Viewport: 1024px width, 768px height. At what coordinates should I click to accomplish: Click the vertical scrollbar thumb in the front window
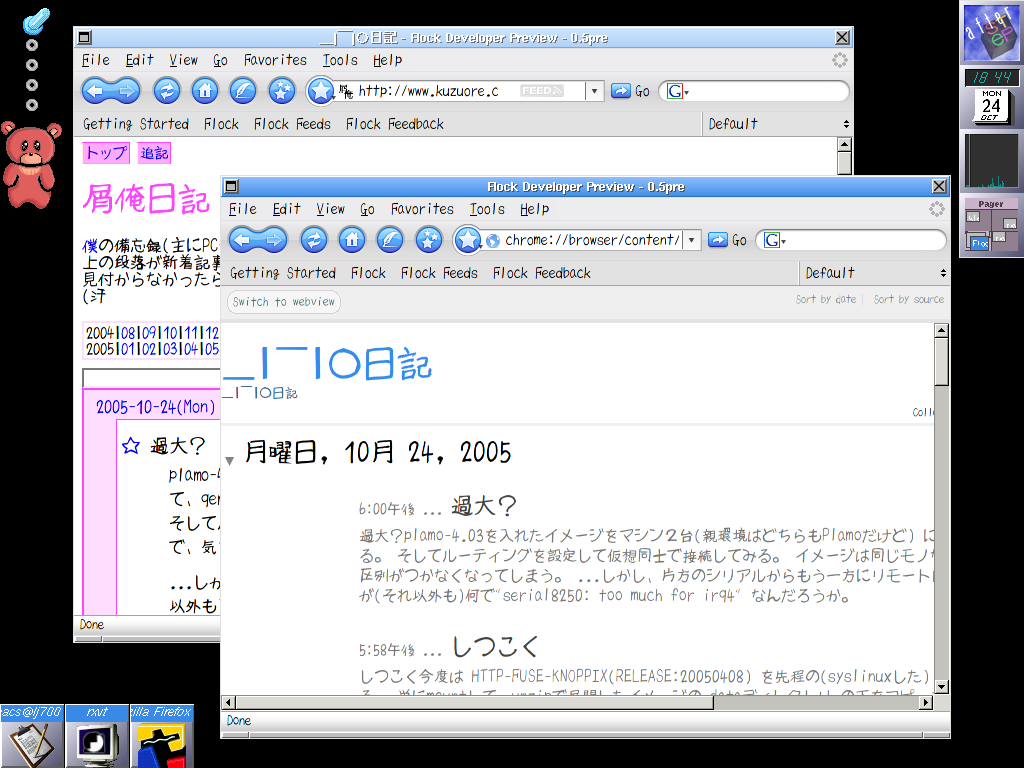(x=941, y=361)
